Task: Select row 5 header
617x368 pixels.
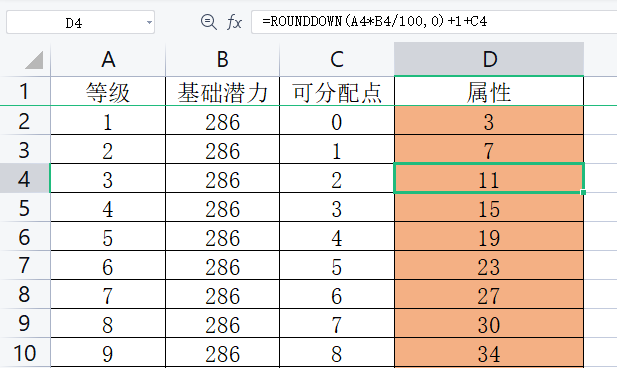Action: pos(25,207)
